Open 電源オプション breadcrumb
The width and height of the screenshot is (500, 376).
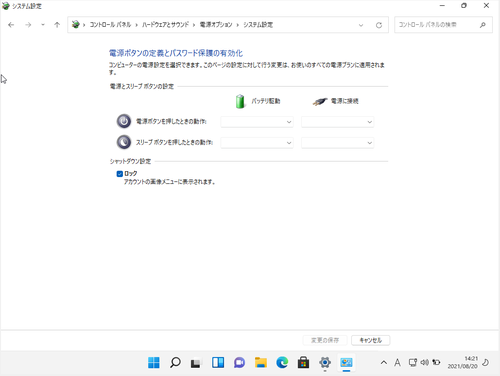(x=216, y=25)
